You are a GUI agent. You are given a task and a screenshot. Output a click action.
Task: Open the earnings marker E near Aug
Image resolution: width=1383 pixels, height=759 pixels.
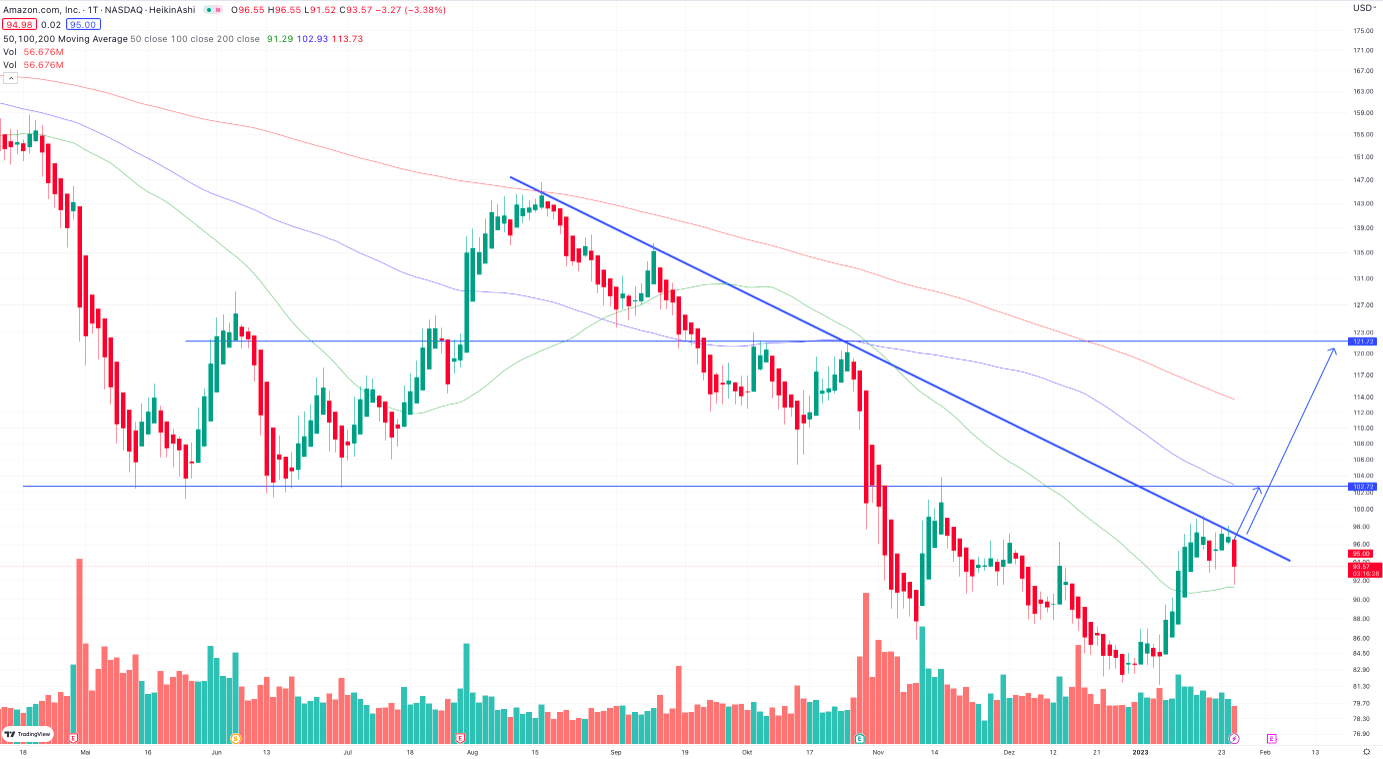[459, 738]
